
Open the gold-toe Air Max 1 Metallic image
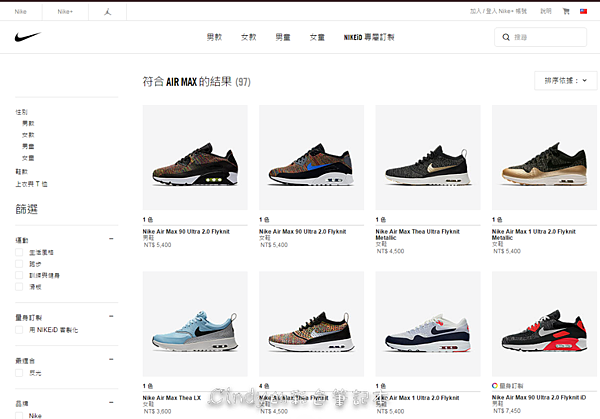(544, 157)
